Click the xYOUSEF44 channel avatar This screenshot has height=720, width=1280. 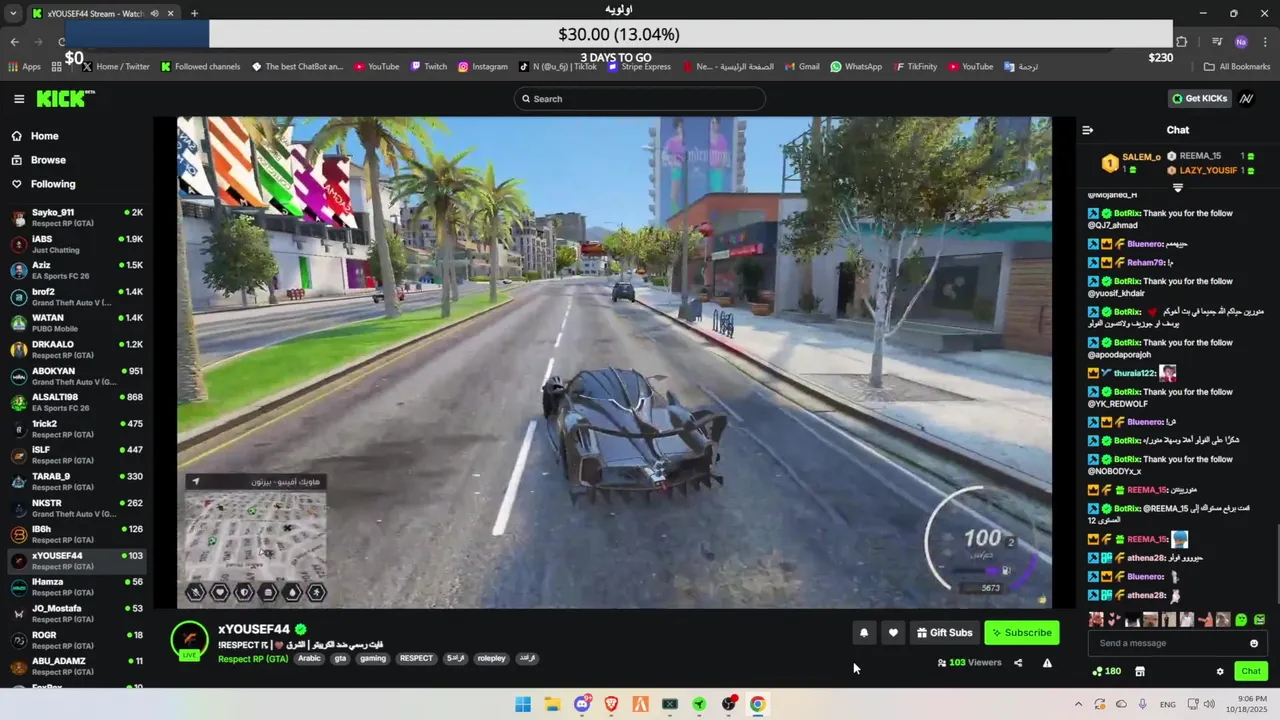(189, 640)
